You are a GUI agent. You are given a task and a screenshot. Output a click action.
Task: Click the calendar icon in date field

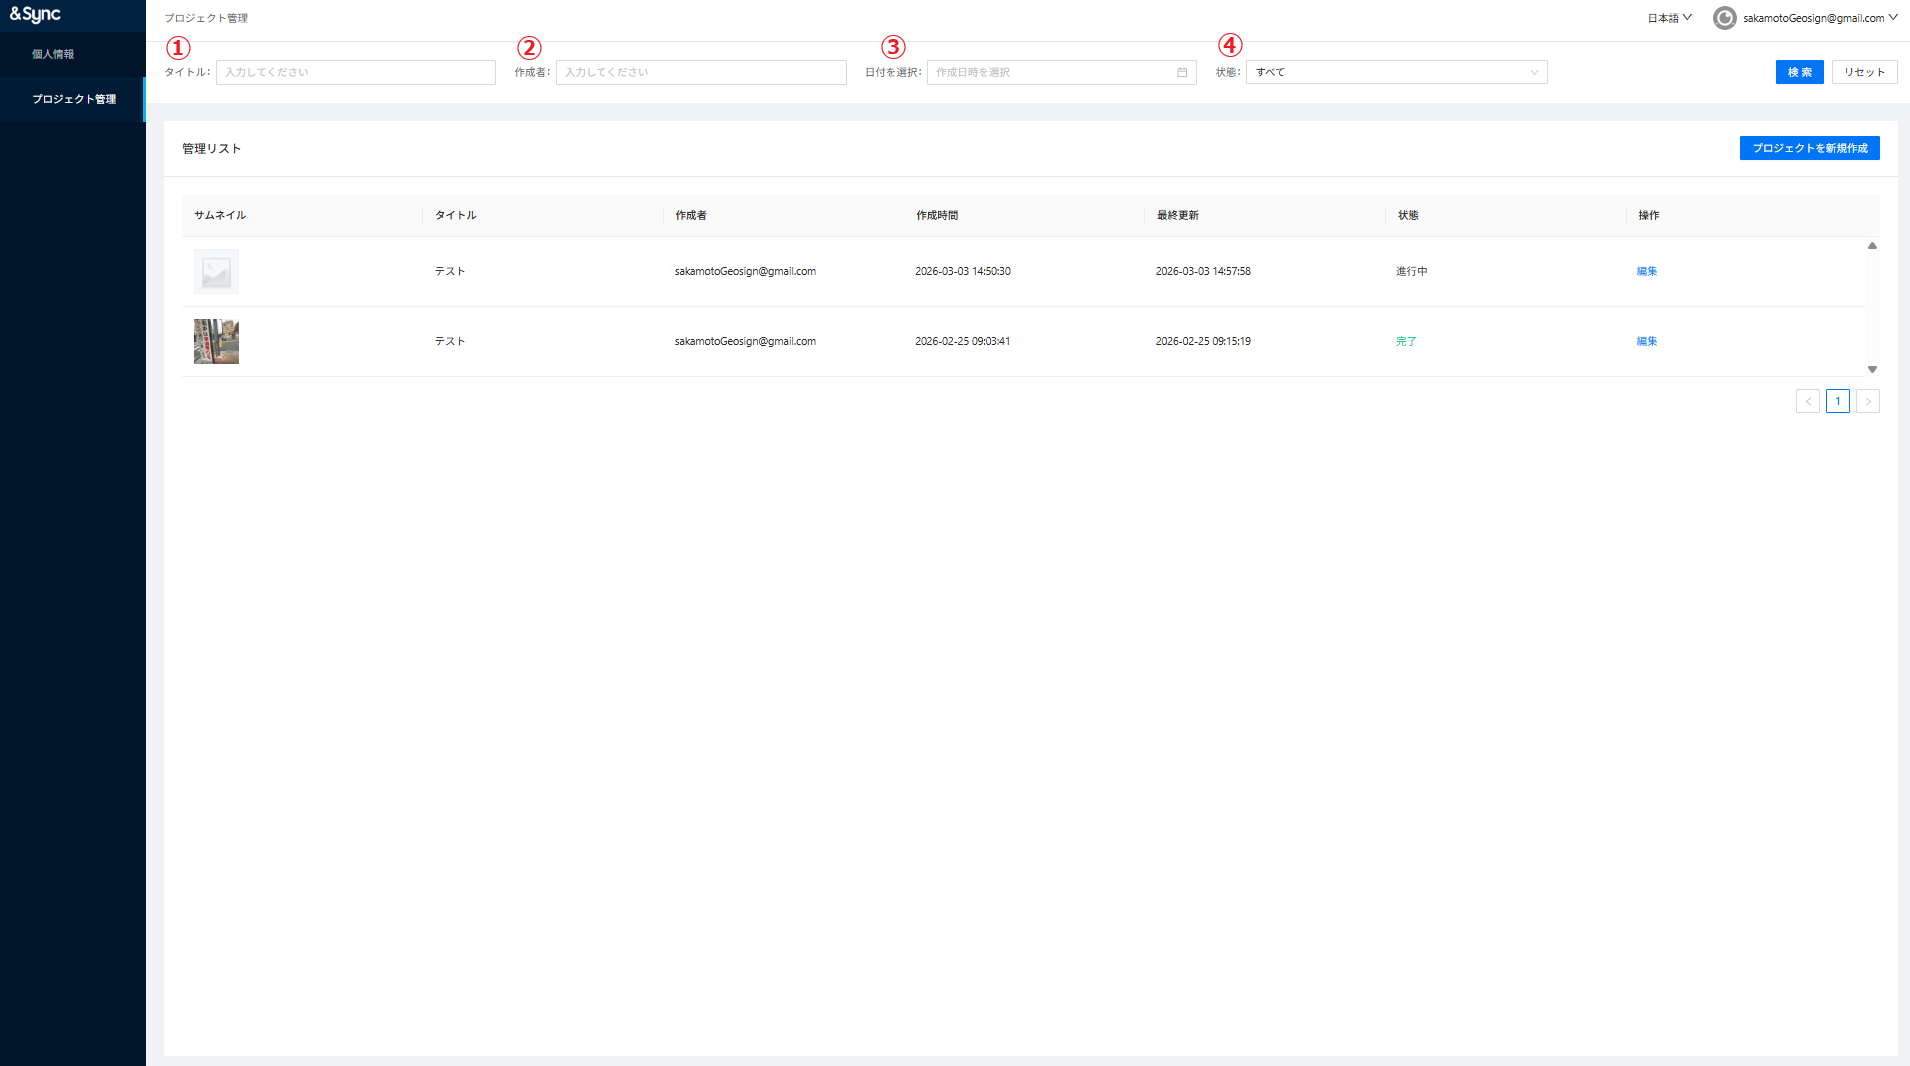(x=1182, y=72)
